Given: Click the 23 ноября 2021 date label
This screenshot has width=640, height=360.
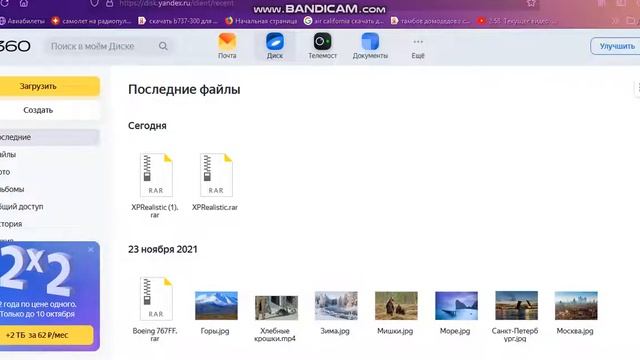Looking at the screenshot, I should tap(162, 249).
